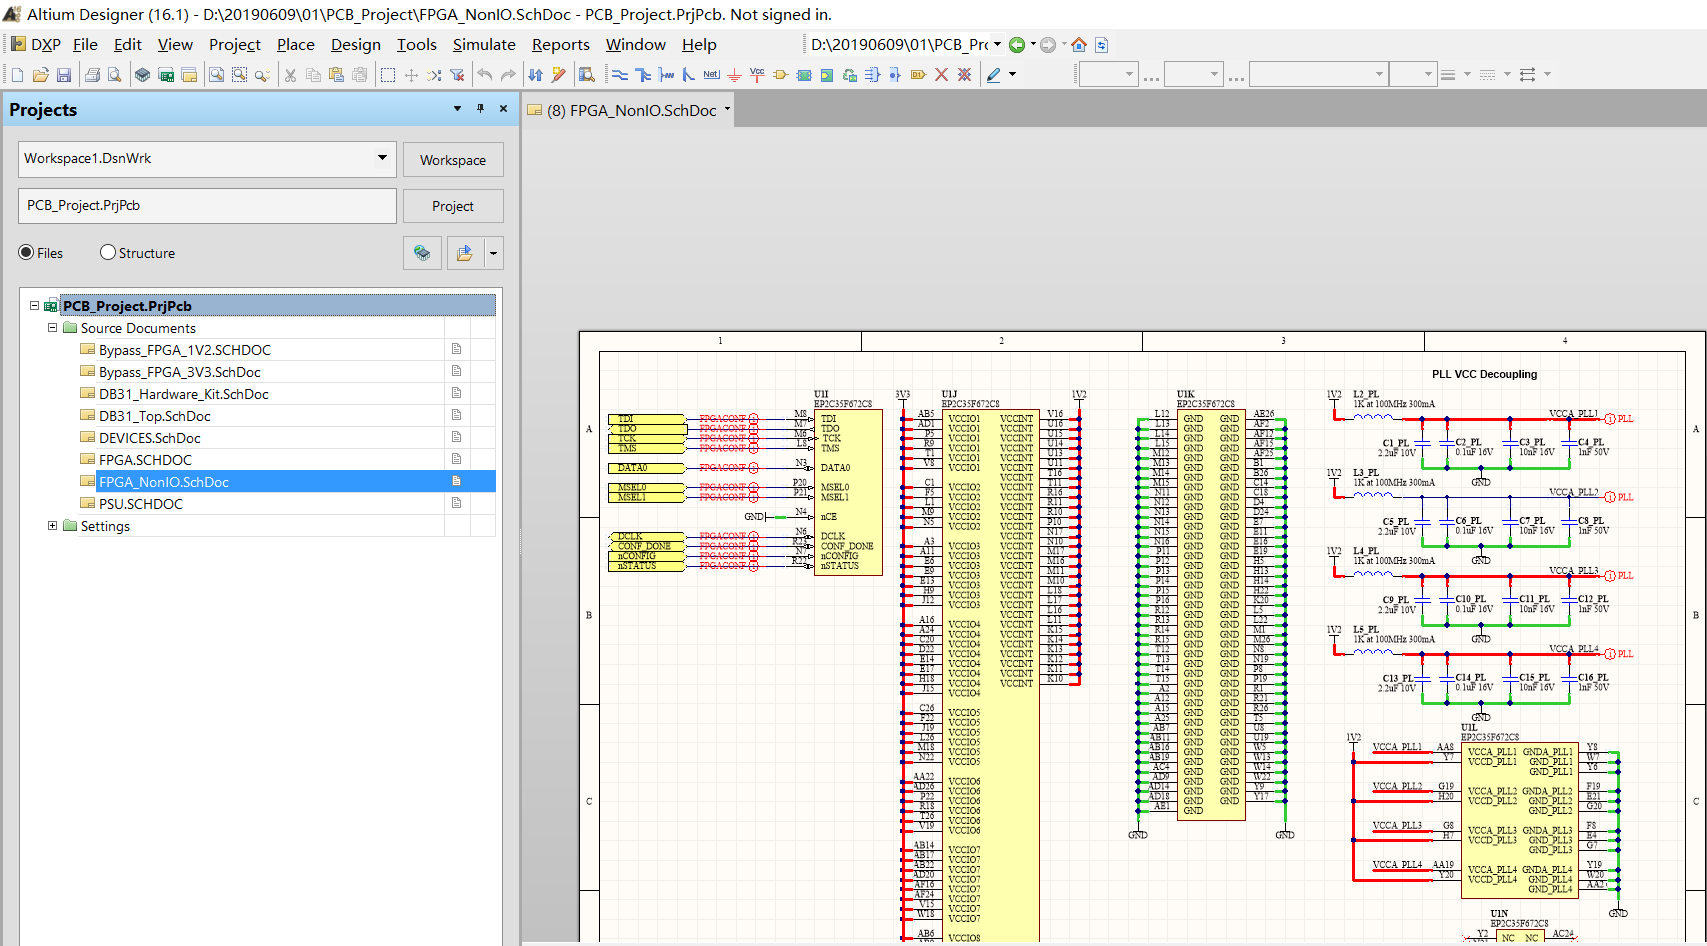
Task: Select FPGA.SCHDOC document
Action: coord(145,460)
